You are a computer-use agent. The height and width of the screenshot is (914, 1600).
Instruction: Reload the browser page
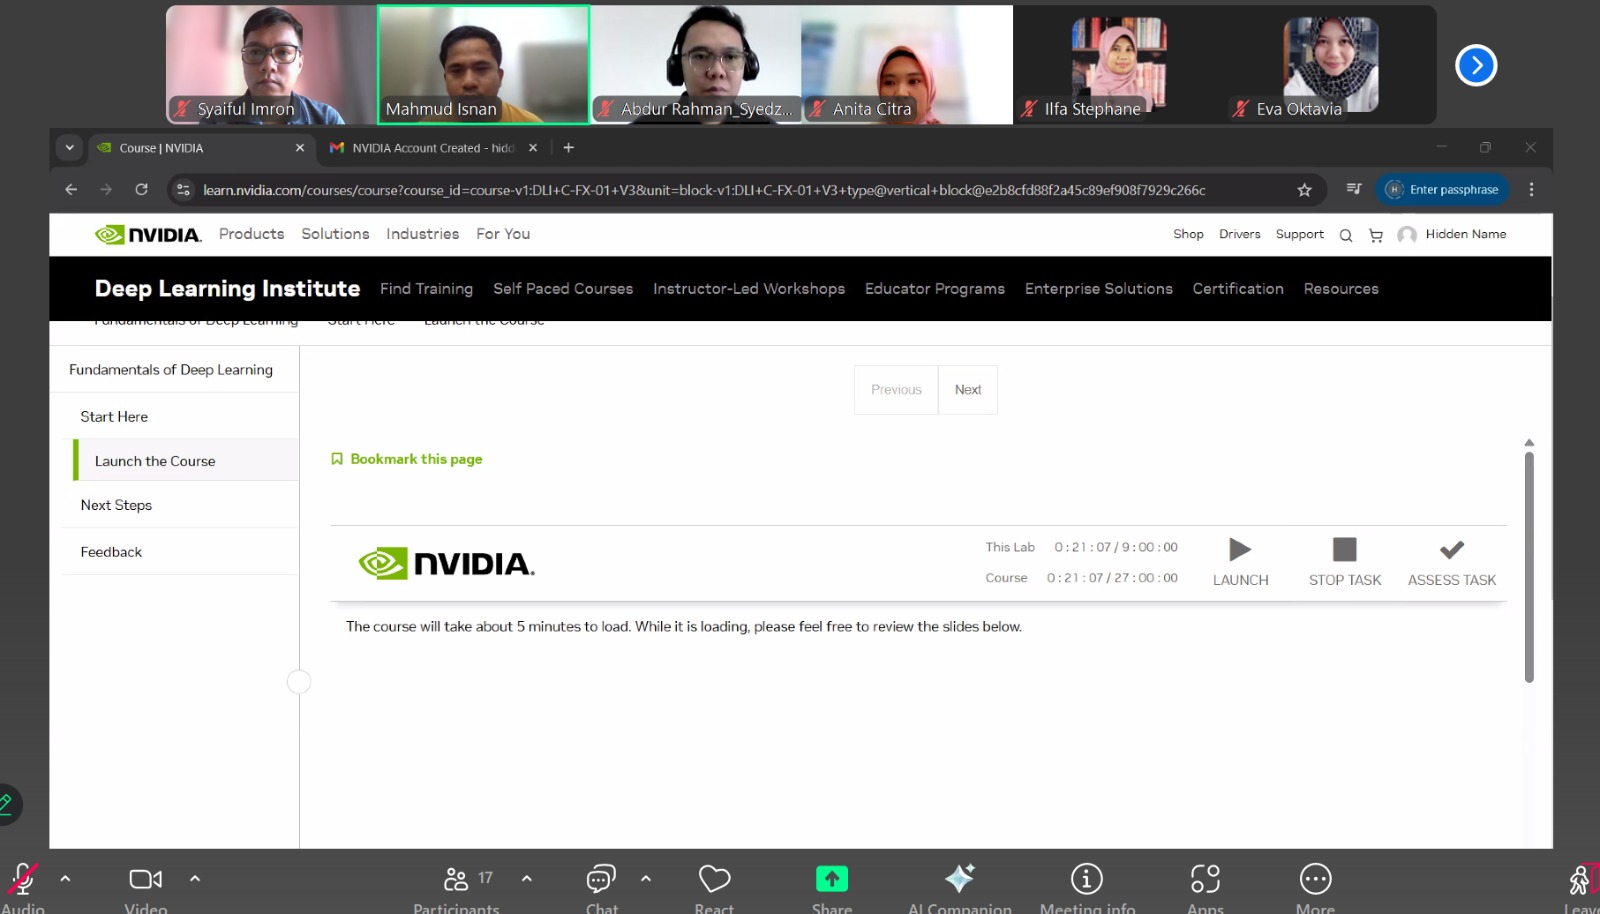click(x=142, y=190)
